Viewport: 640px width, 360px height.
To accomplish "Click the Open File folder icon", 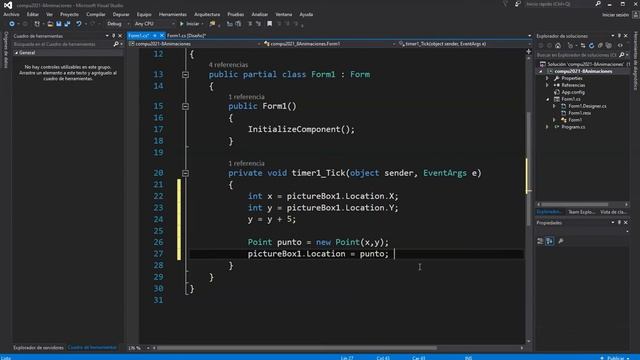I will click(x=50, y=24).
